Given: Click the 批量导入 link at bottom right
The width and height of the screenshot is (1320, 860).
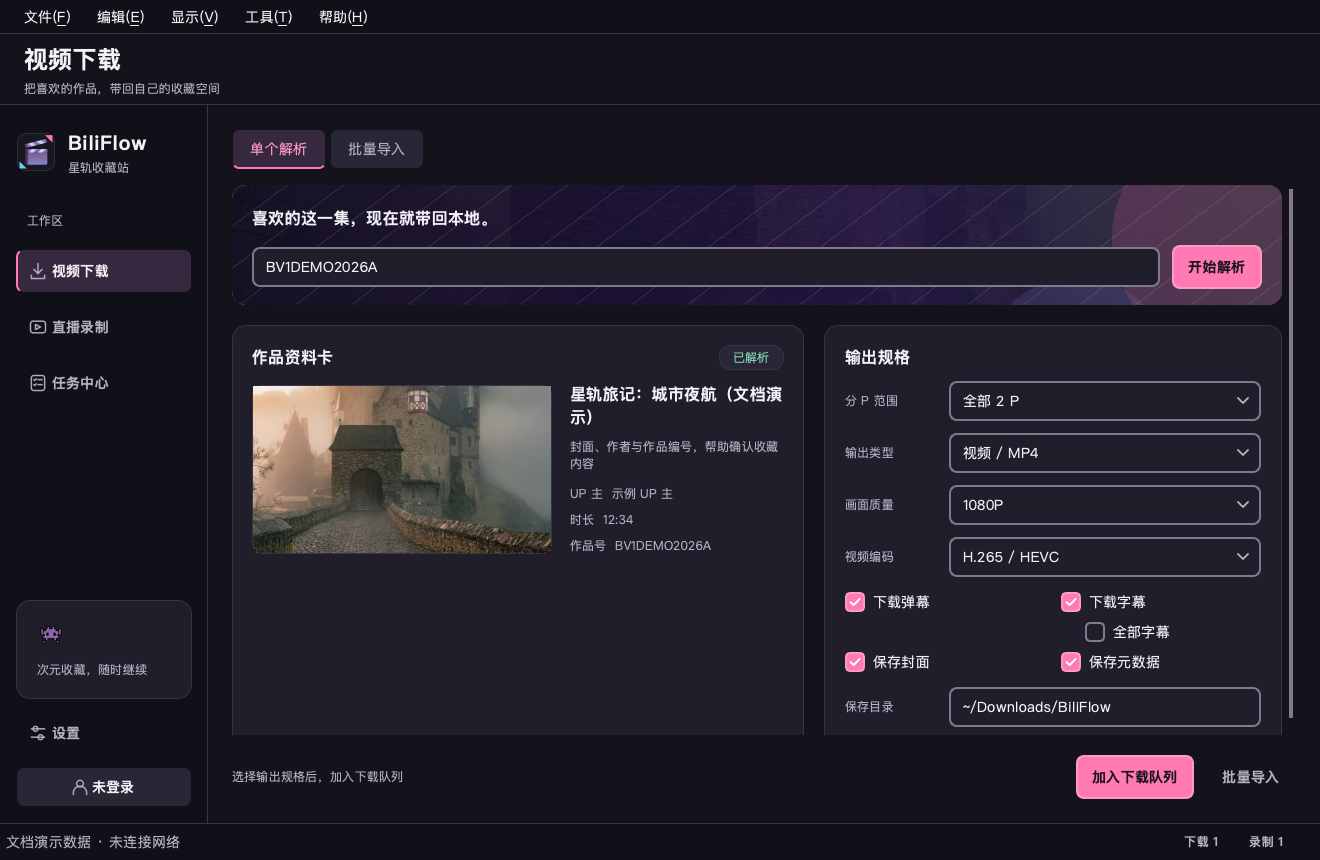Looking at the screenshot, I should coord(1250,777).
